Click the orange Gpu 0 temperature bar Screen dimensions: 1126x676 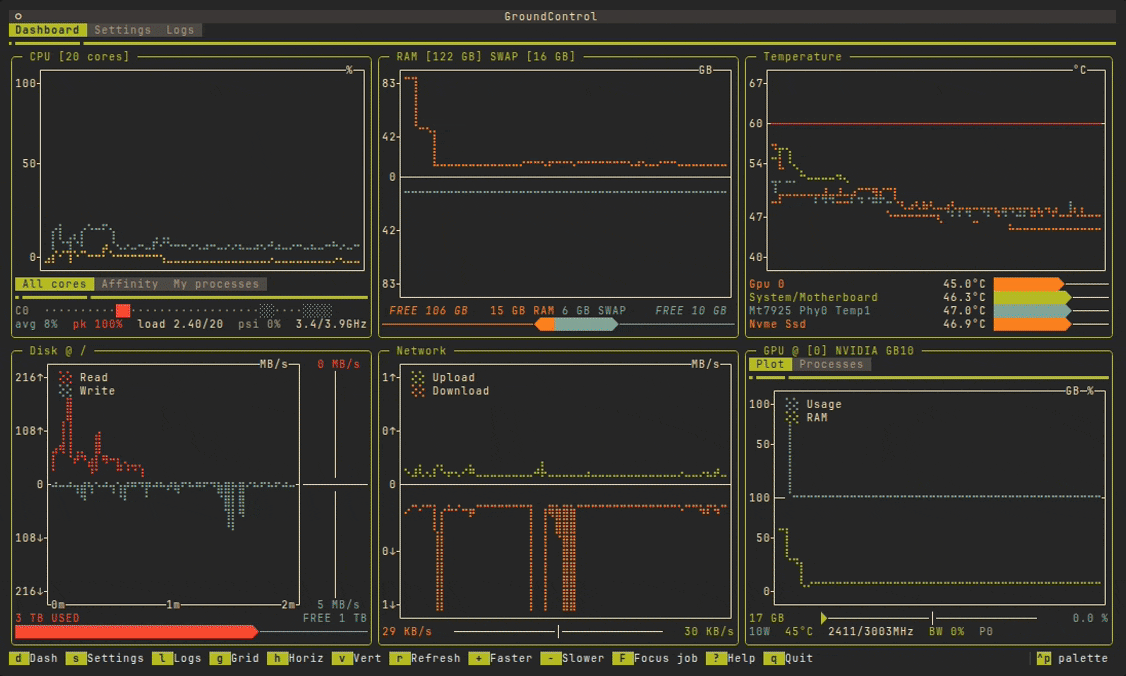click(x=1028, y=284)
